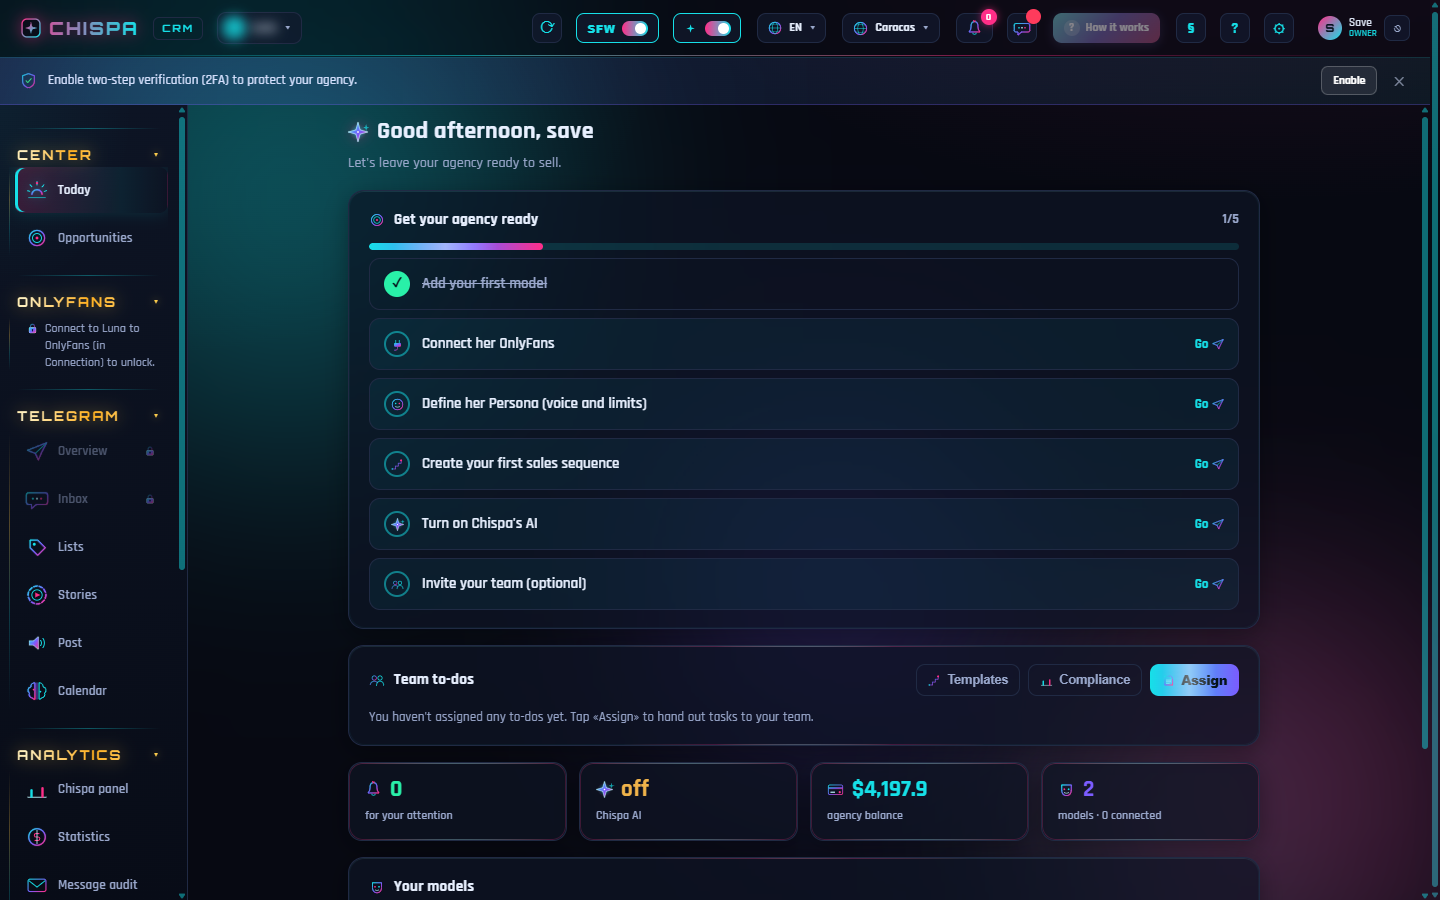This screenshot has width=1440, height=900.
Task: Open Opportunities in the sidebar
Action: [x=92, y=238]
